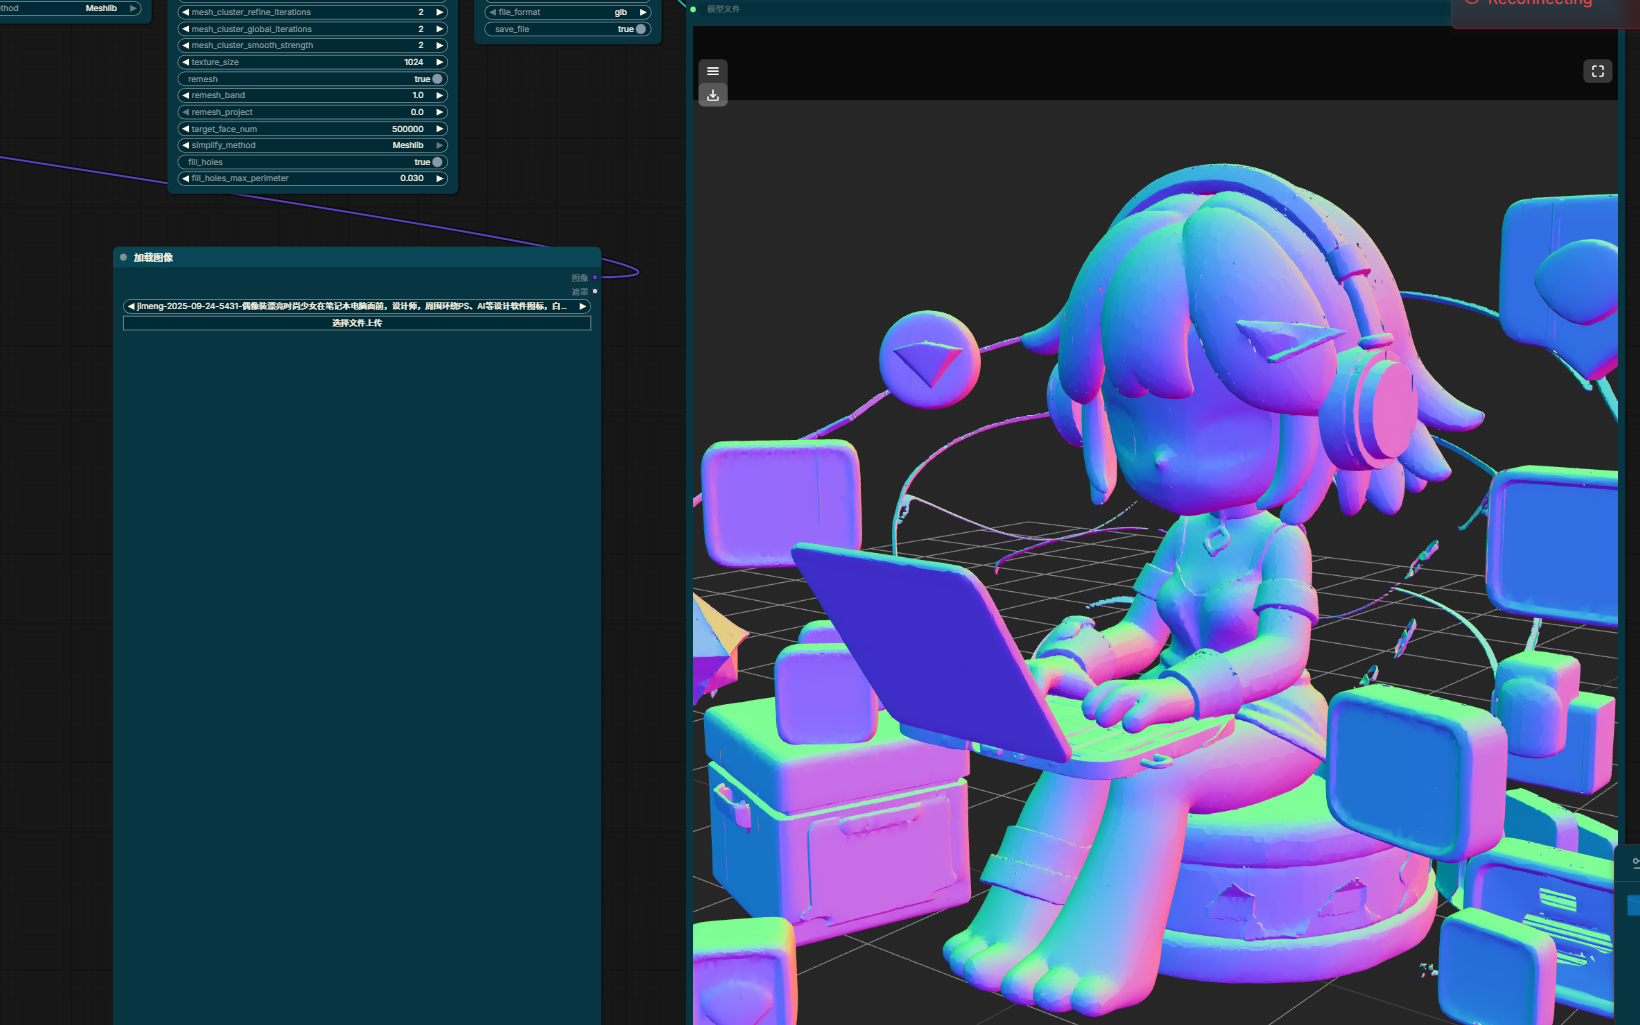1640x1025 pixels.
Task: Open the simplify_method dropdown
Action: (312, 146)
